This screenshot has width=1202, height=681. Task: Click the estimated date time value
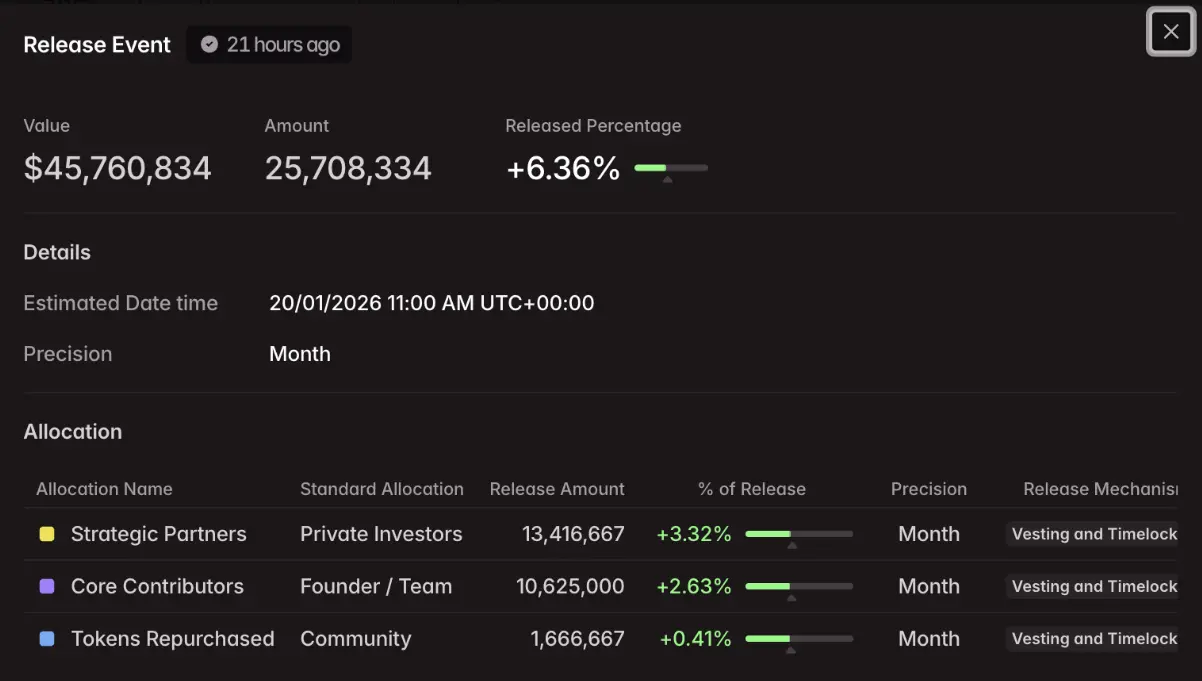[431, 303]
